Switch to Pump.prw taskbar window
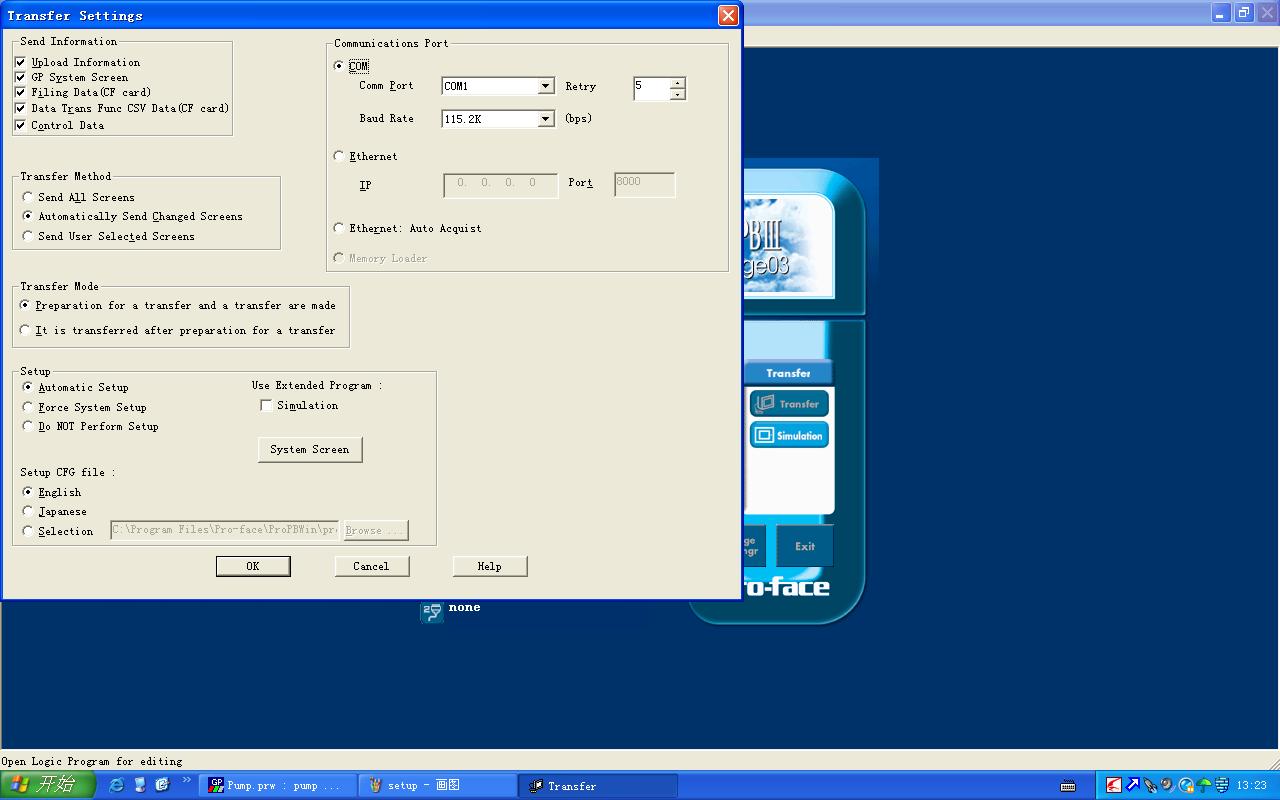This screenshot has width=1280, height=800. (275, 786)
